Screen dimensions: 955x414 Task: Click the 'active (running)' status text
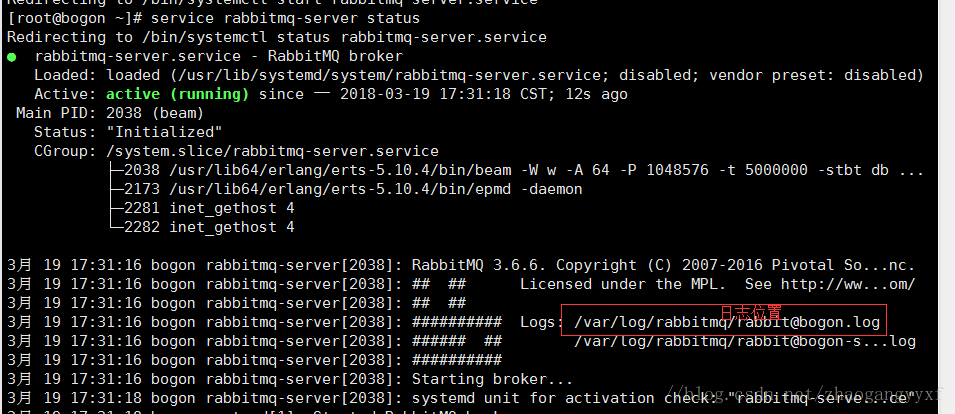[x=178, y=94]
